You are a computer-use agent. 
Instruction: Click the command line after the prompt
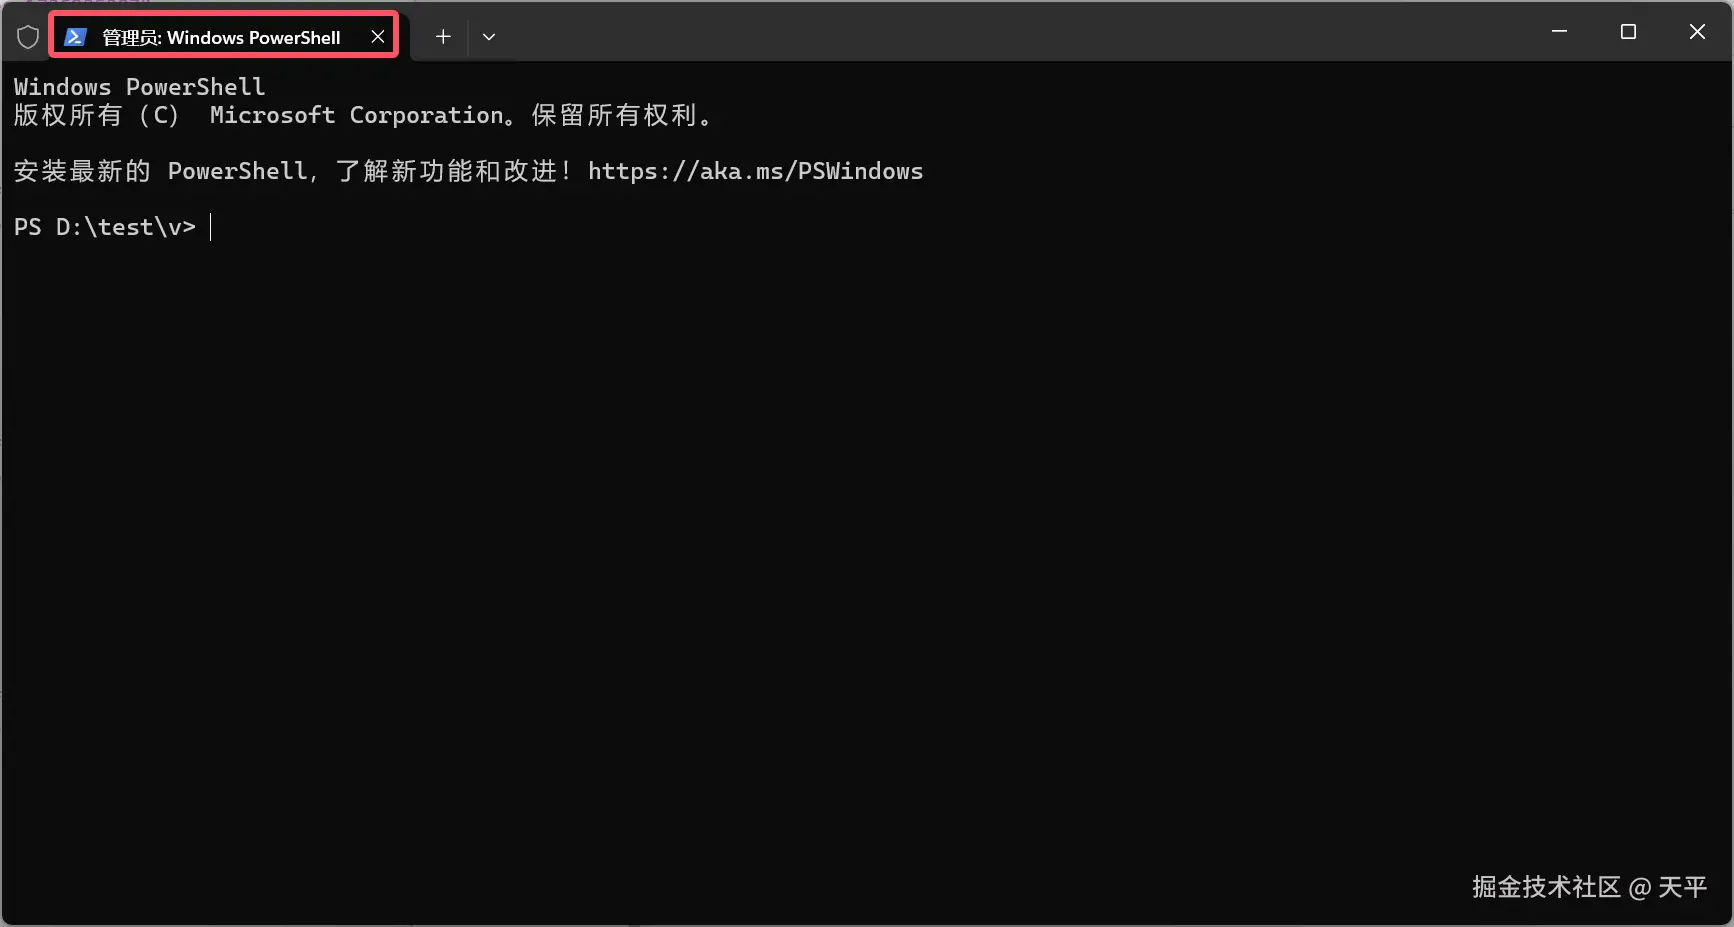pos(400,227)
